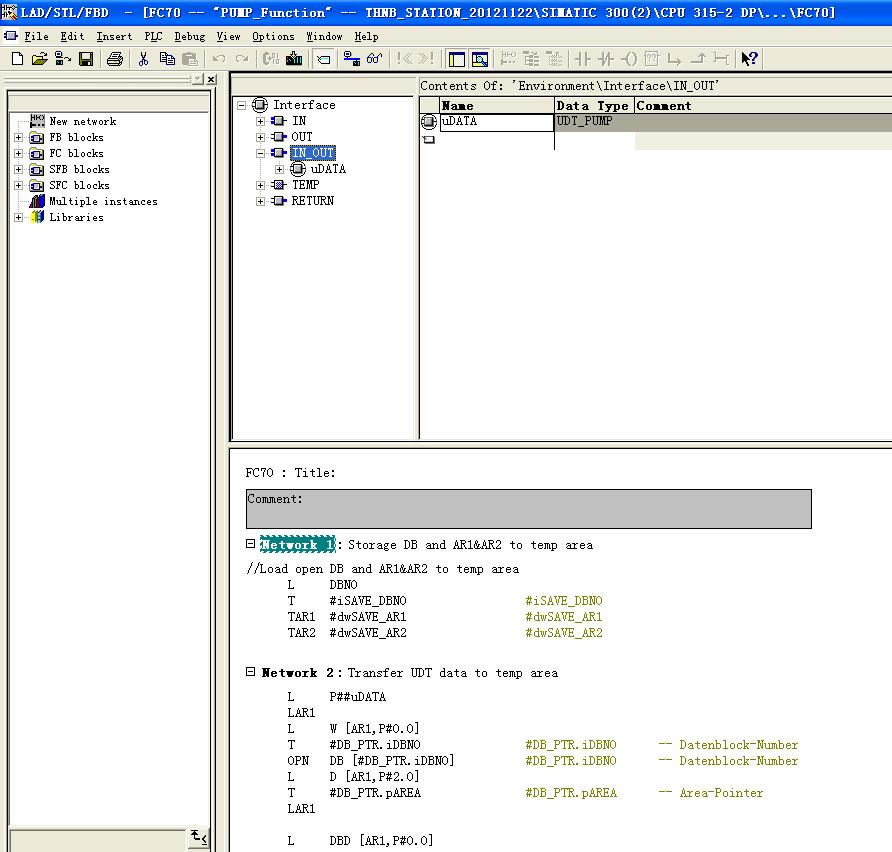Expand the FC blocks tree node
892x852 pixels.
19,154
